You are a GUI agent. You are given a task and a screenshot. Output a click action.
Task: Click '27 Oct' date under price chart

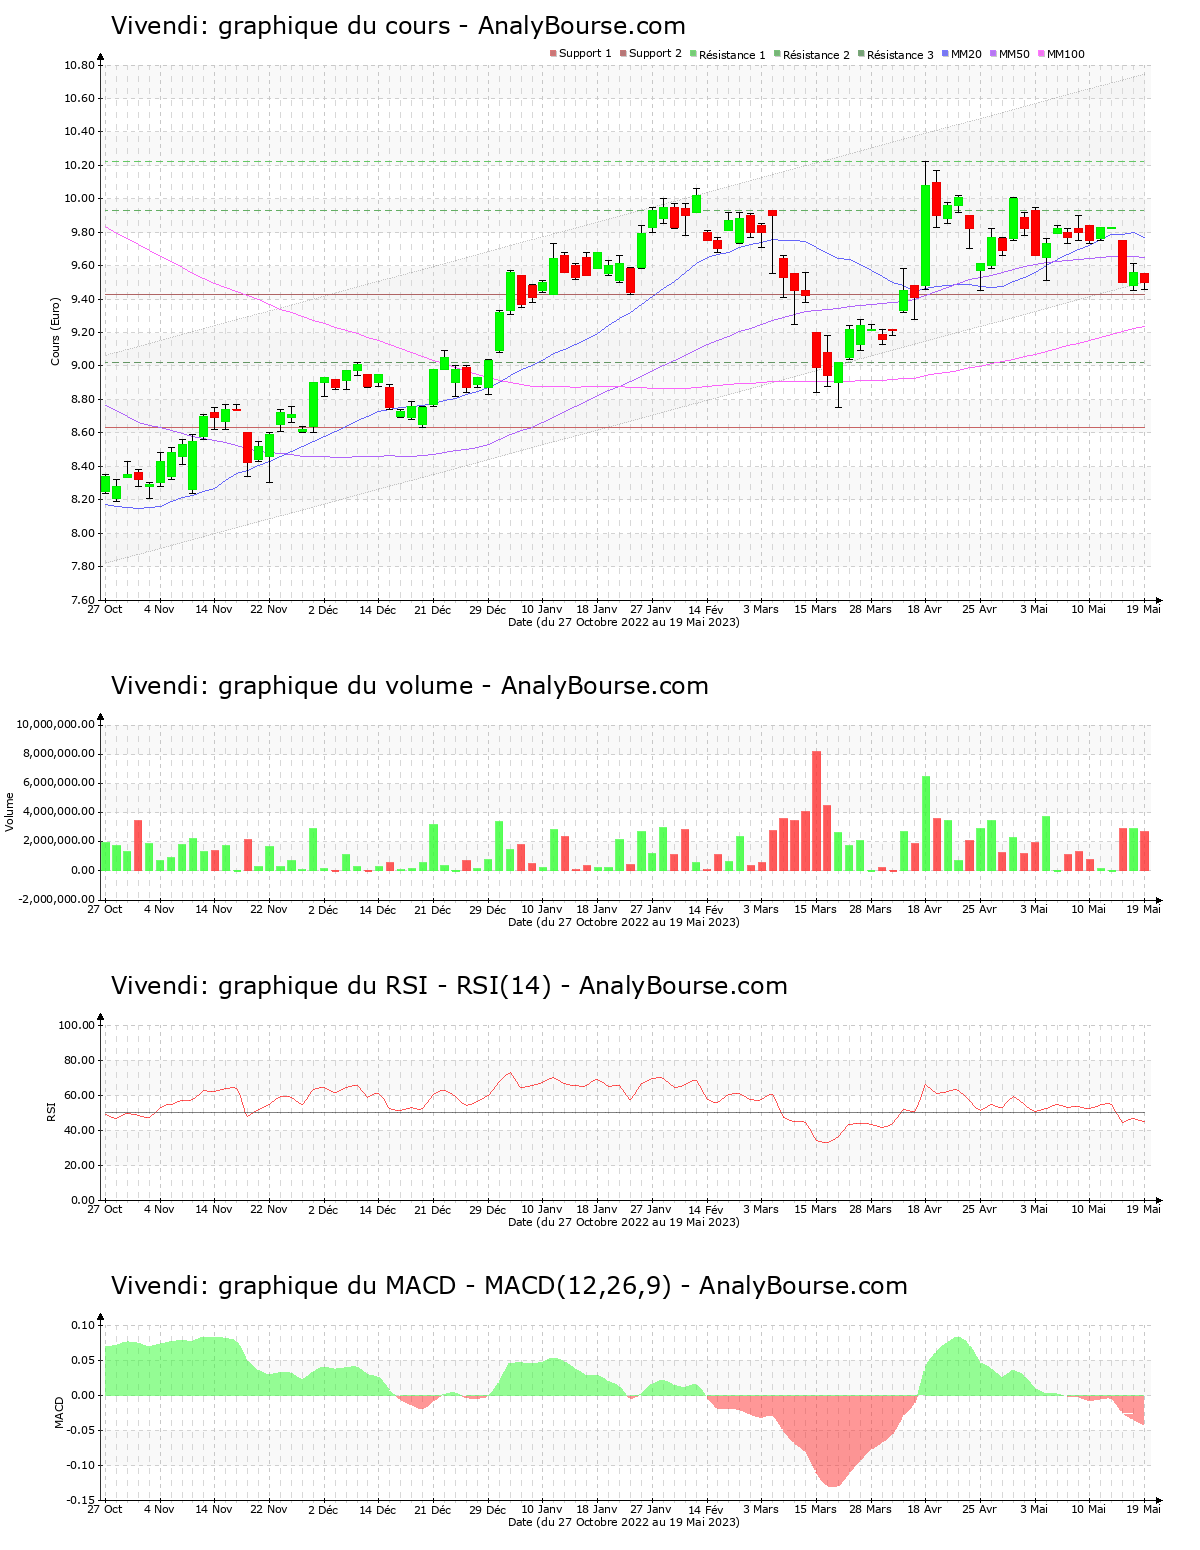(x=104, y=609)
